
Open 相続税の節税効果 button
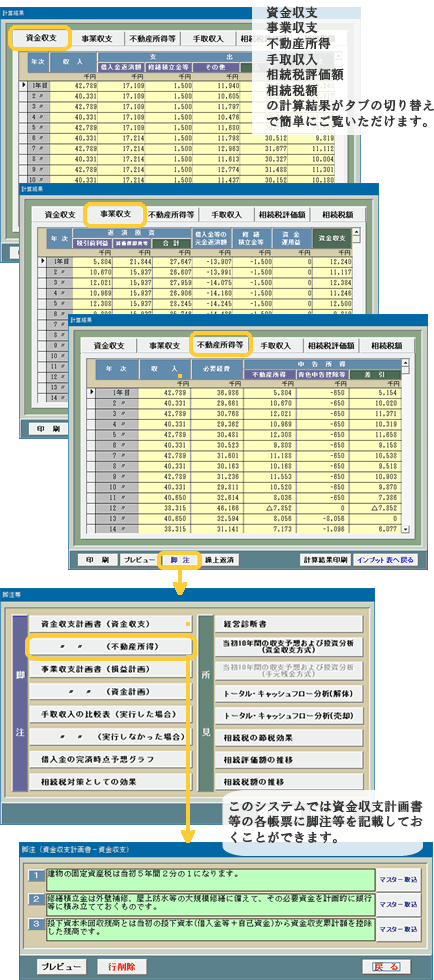click(x=289, y=738)
